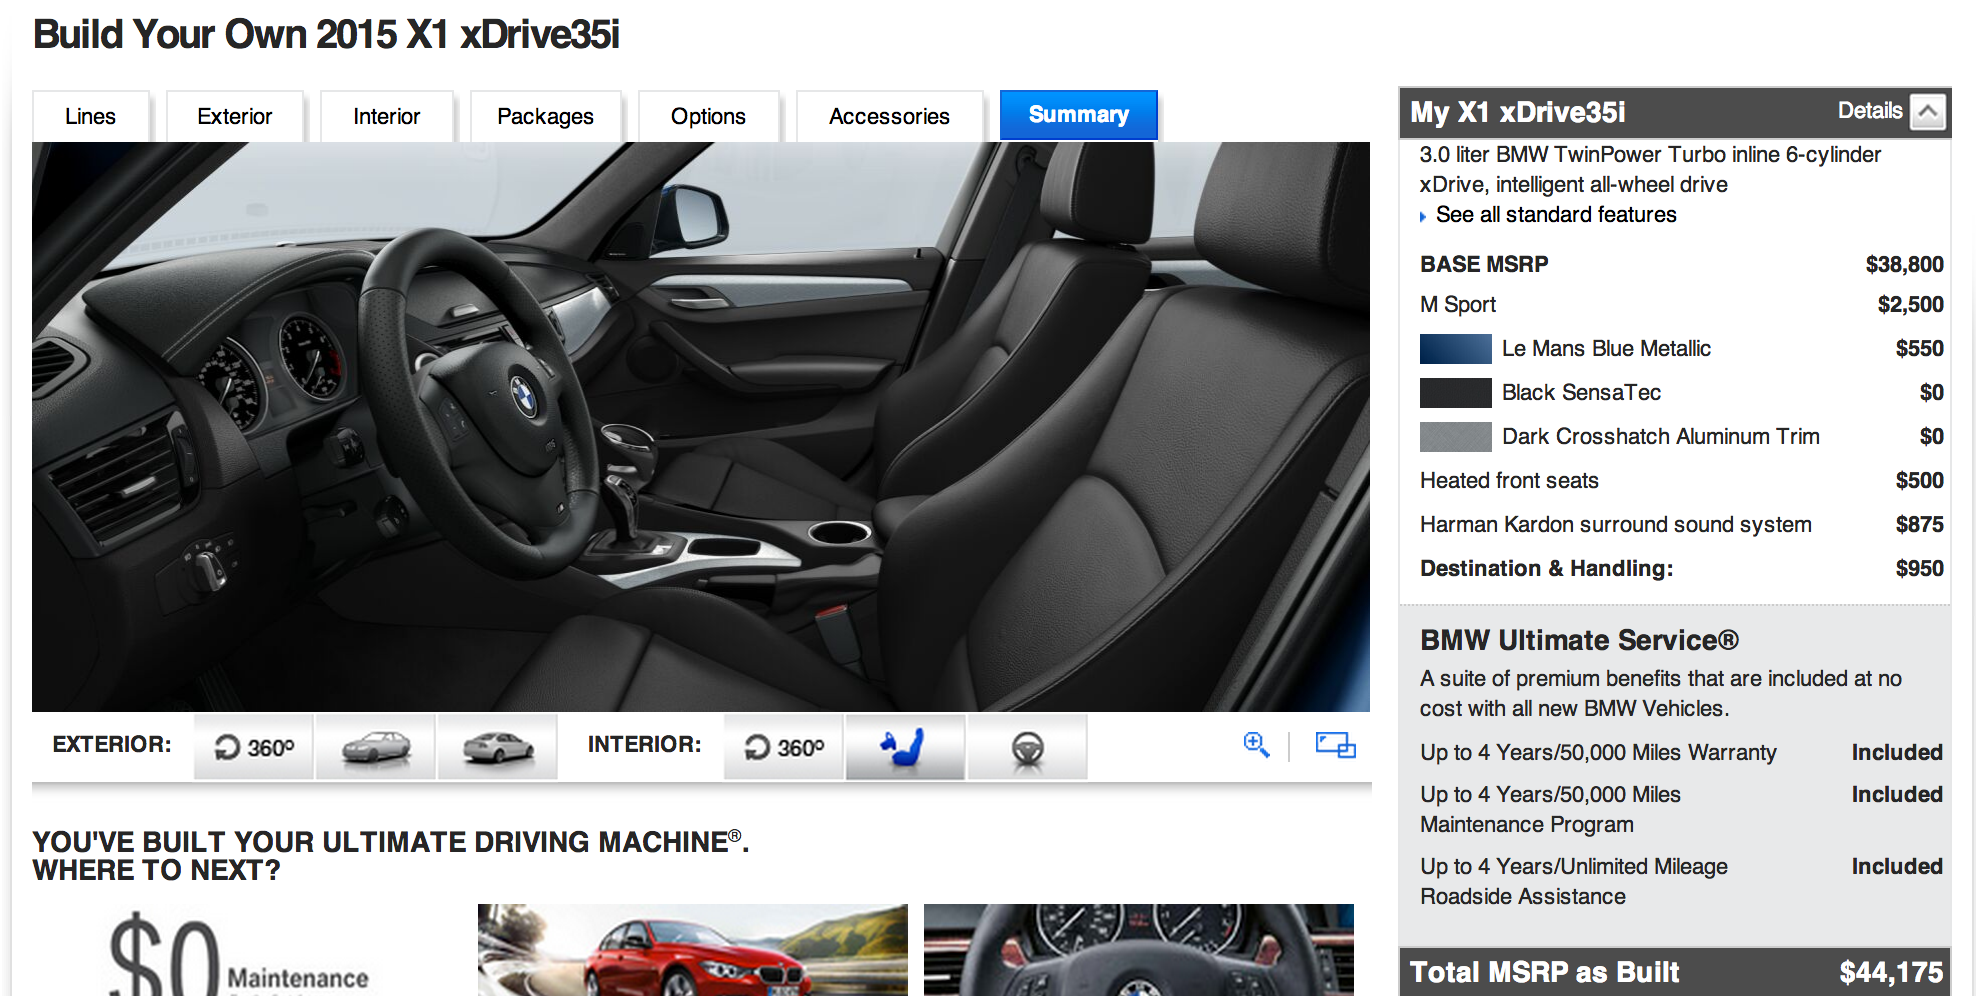This screenshot has height=996, width=1976.
Task: Click xDrive intelligent all-wheel drive text
Action: [1573, 185]
